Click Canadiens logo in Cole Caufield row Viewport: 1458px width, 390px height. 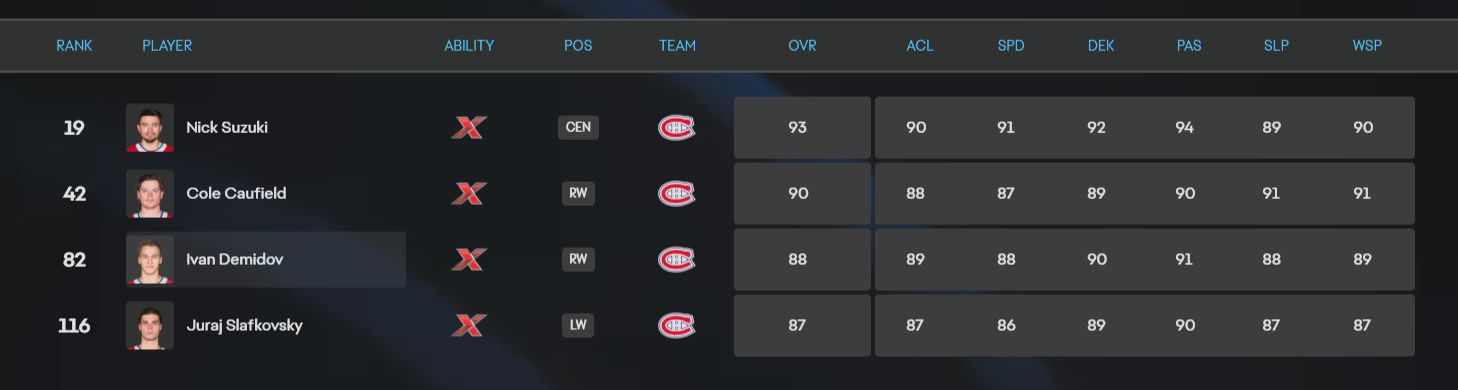pos(677,193)
